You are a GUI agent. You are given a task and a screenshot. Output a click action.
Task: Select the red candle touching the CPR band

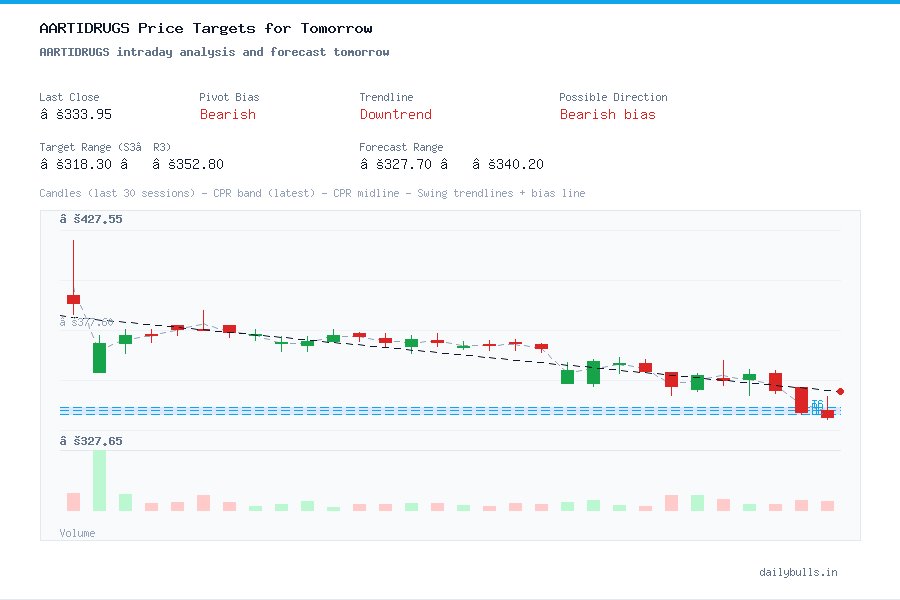click(x=803, y=402)
